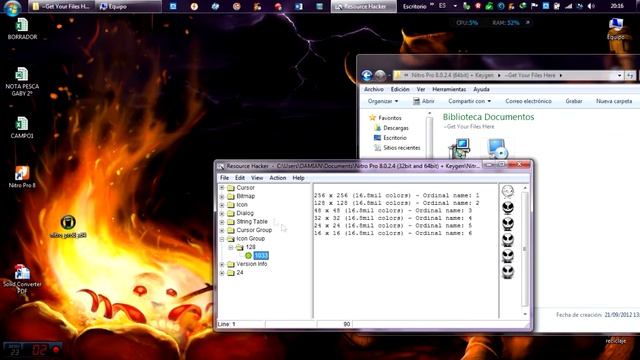Viewport: 640px width, 360px height.
Task: Open the Compartir con dropdown
Action: (469, 101)
